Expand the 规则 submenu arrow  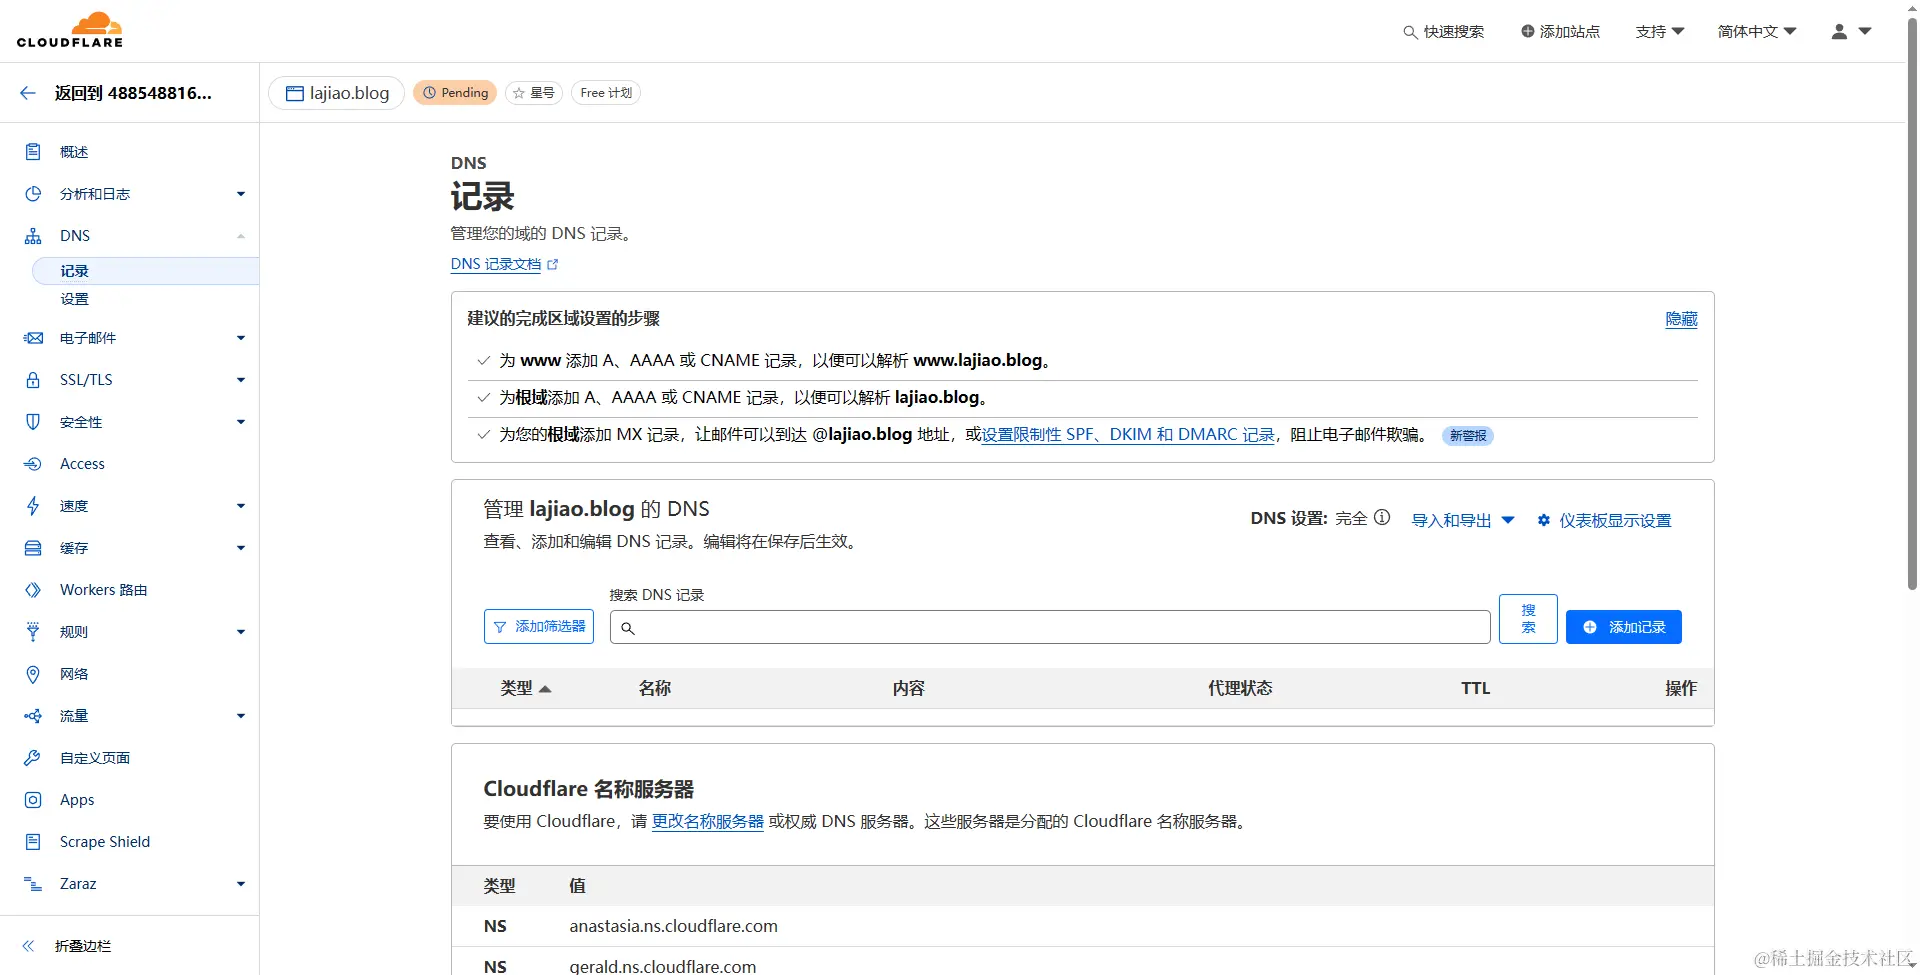pyautogui.click(x=241, y=632)
